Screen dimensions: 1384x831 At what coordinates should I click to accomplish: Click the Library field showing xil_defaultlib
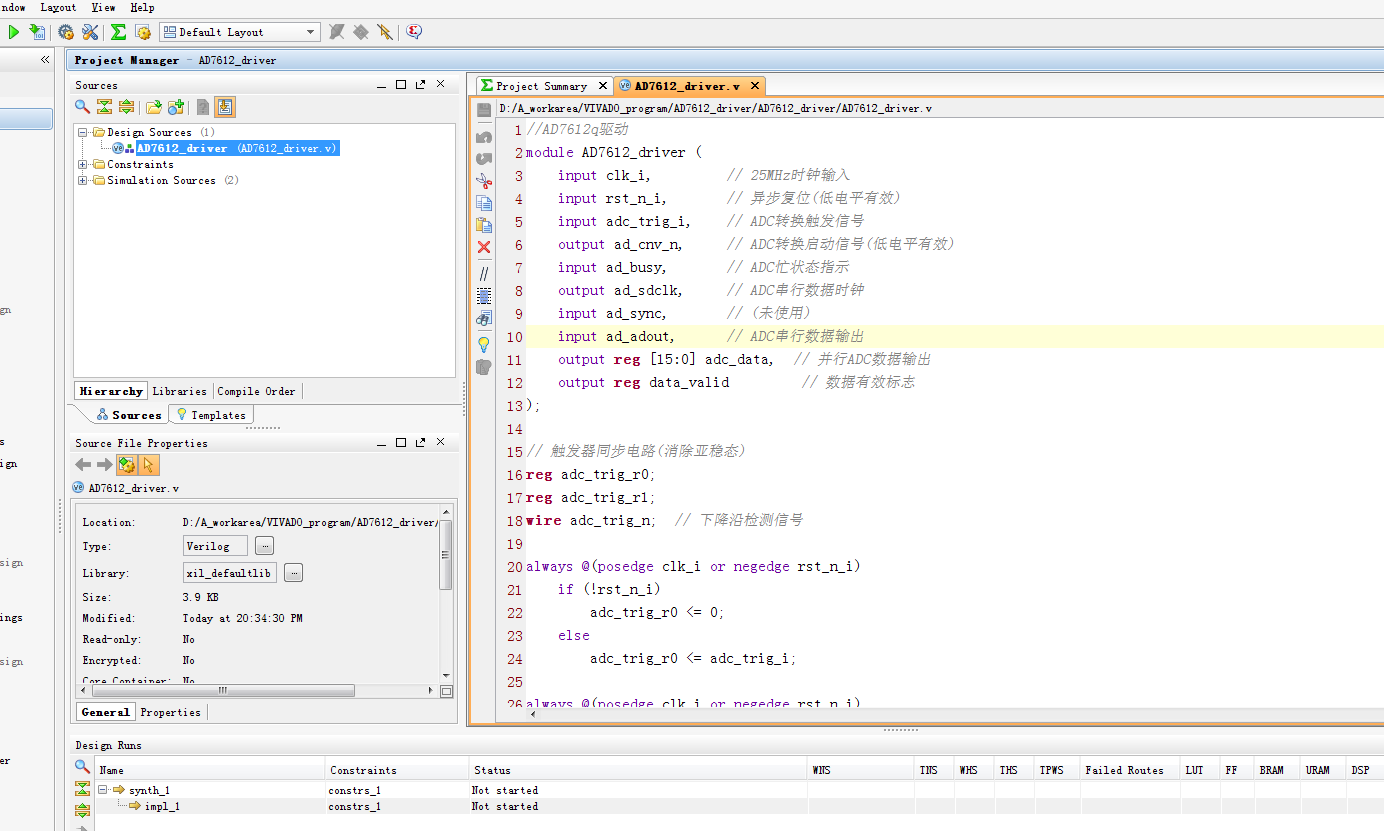pyautogui.click(x=230, y=573)
